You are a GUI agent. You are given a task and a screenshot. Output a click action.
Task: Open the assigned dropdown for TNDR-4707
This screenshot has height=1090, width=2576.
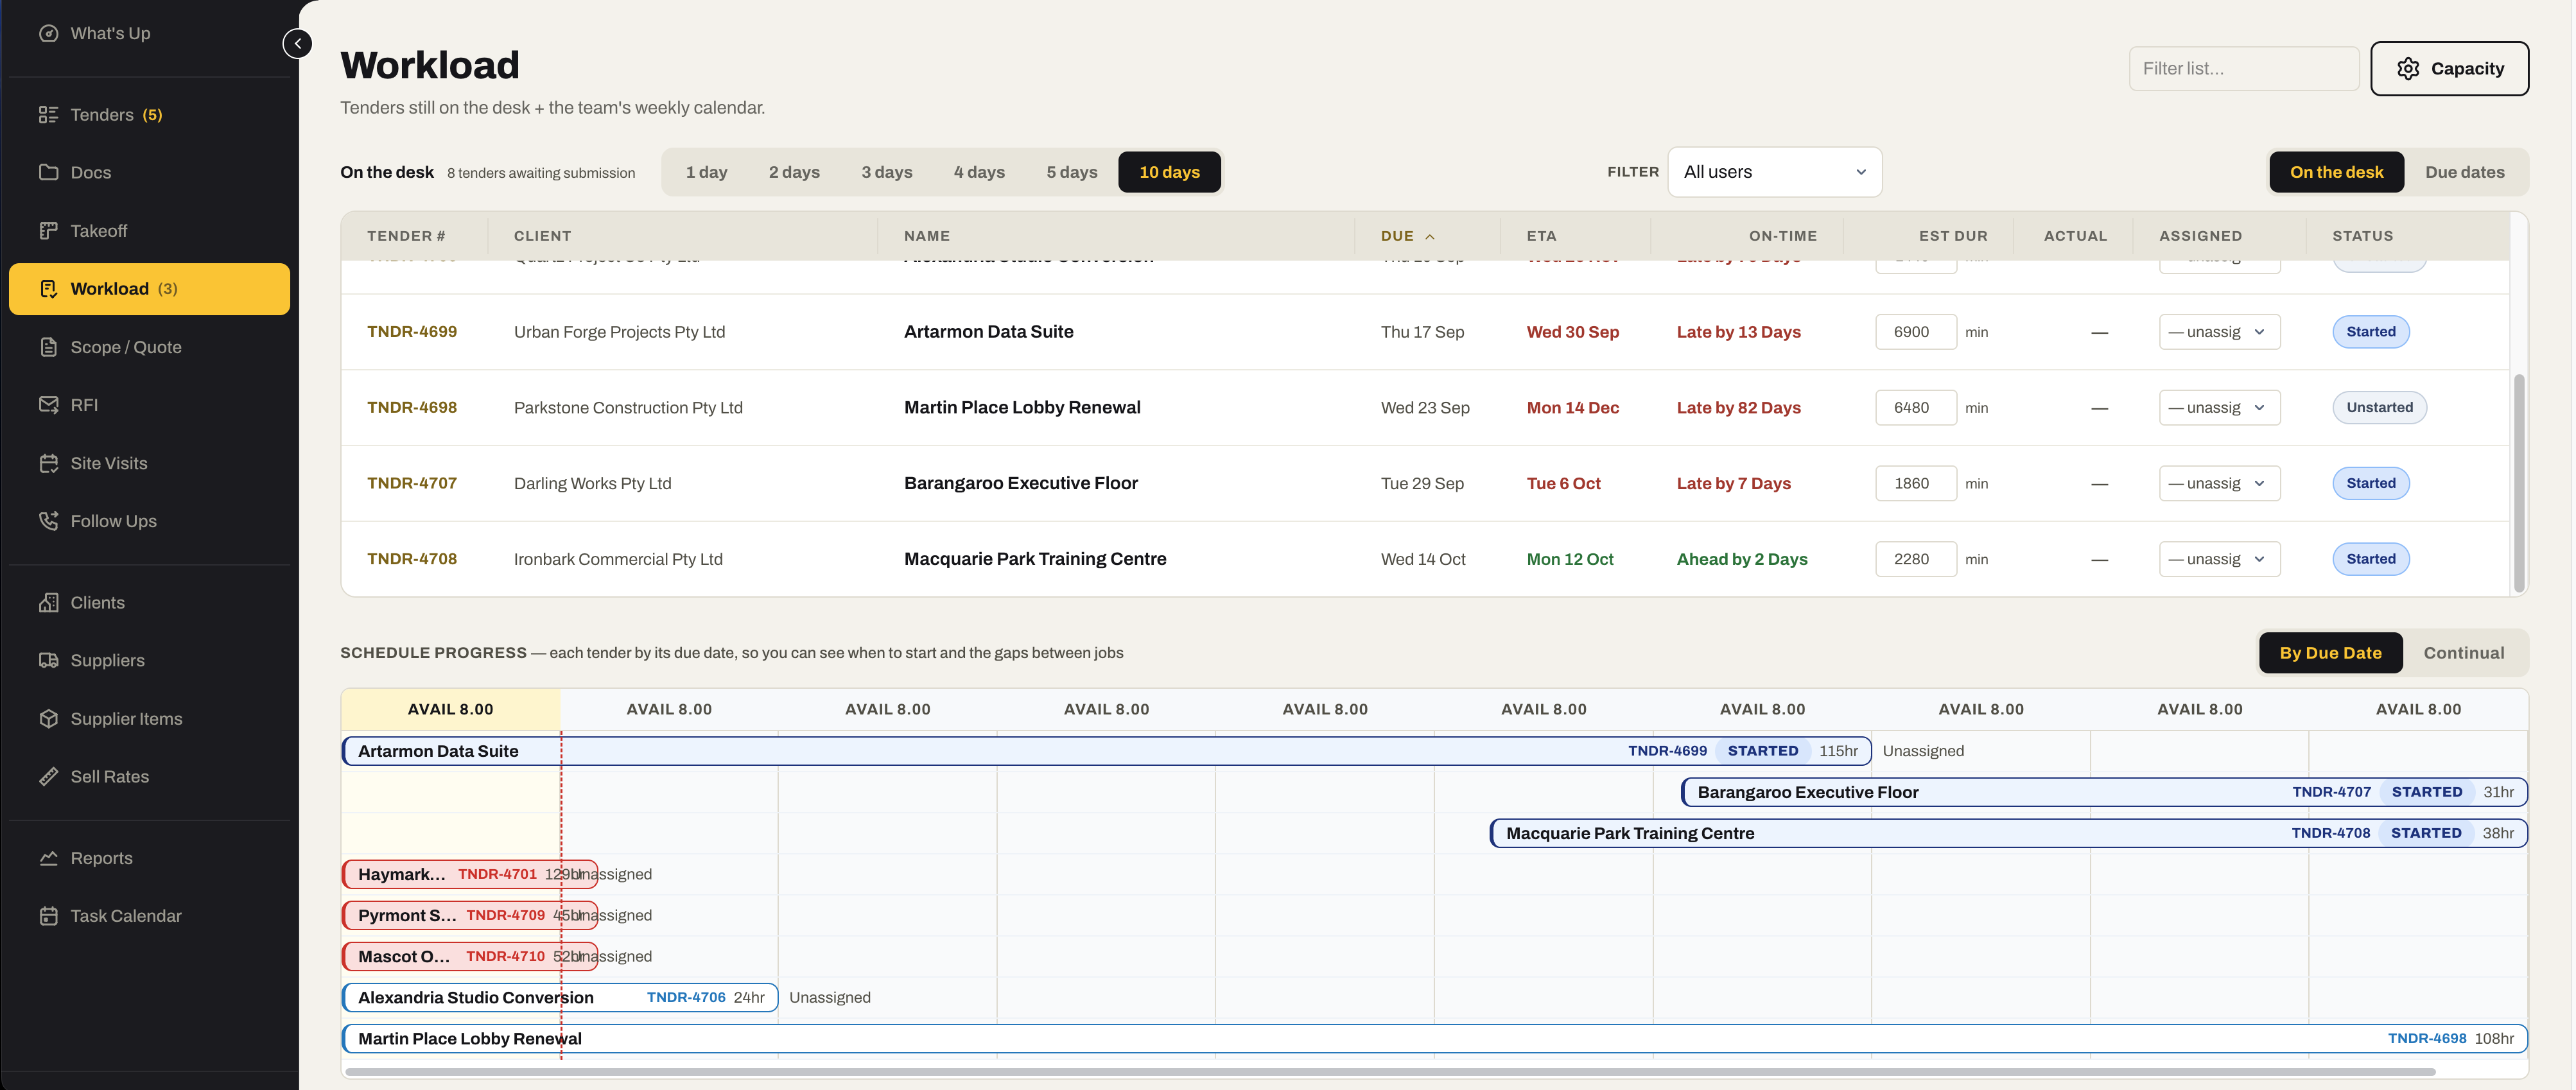(2219, 484)
